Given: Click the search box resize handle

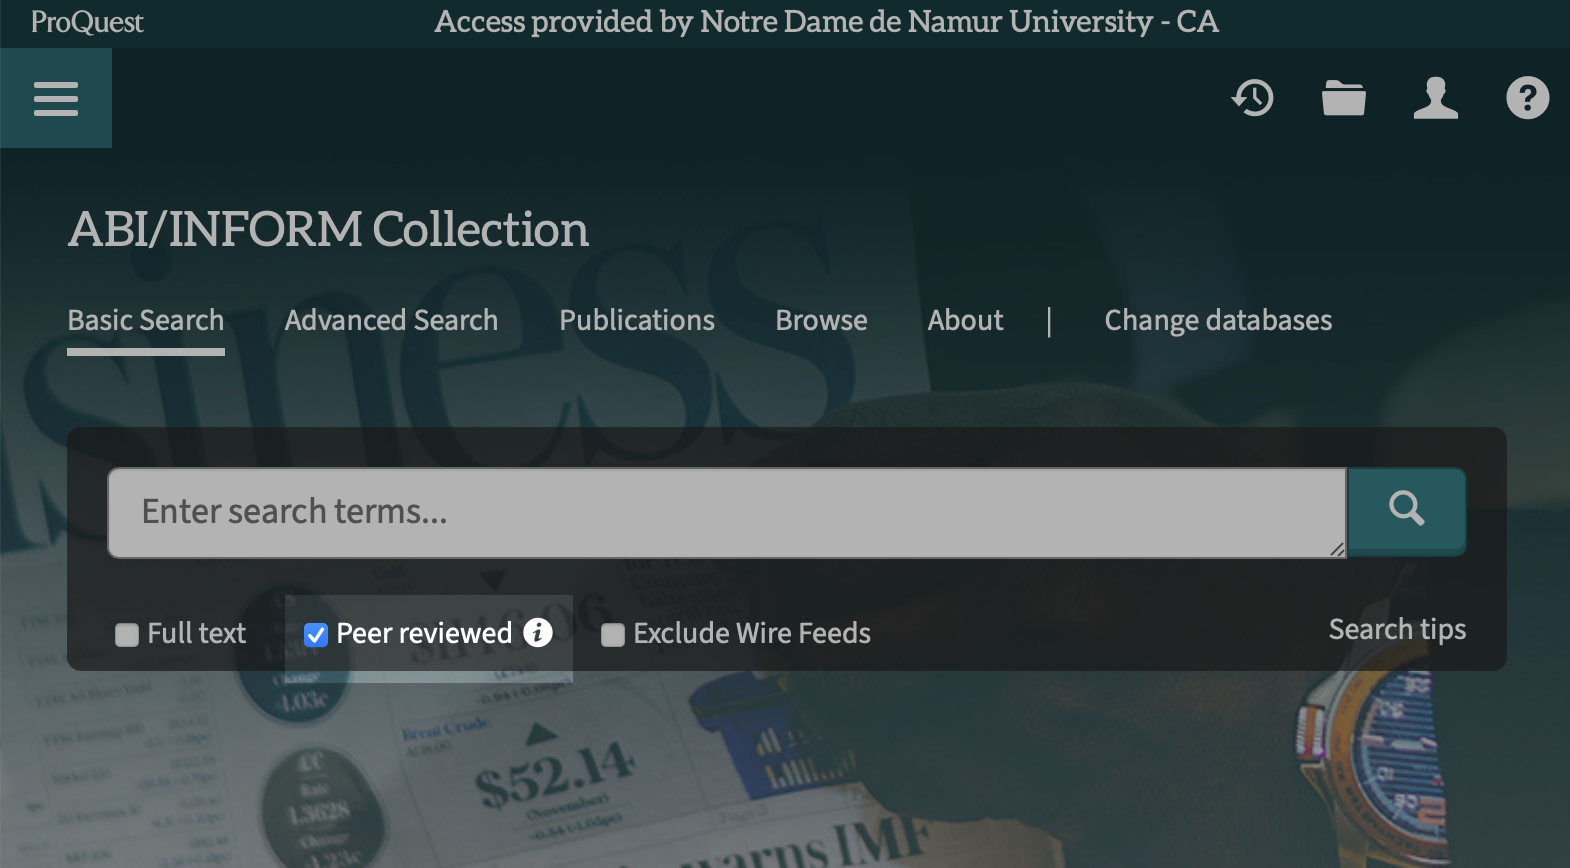Looking at the screenshot, I should [1337, 549].
